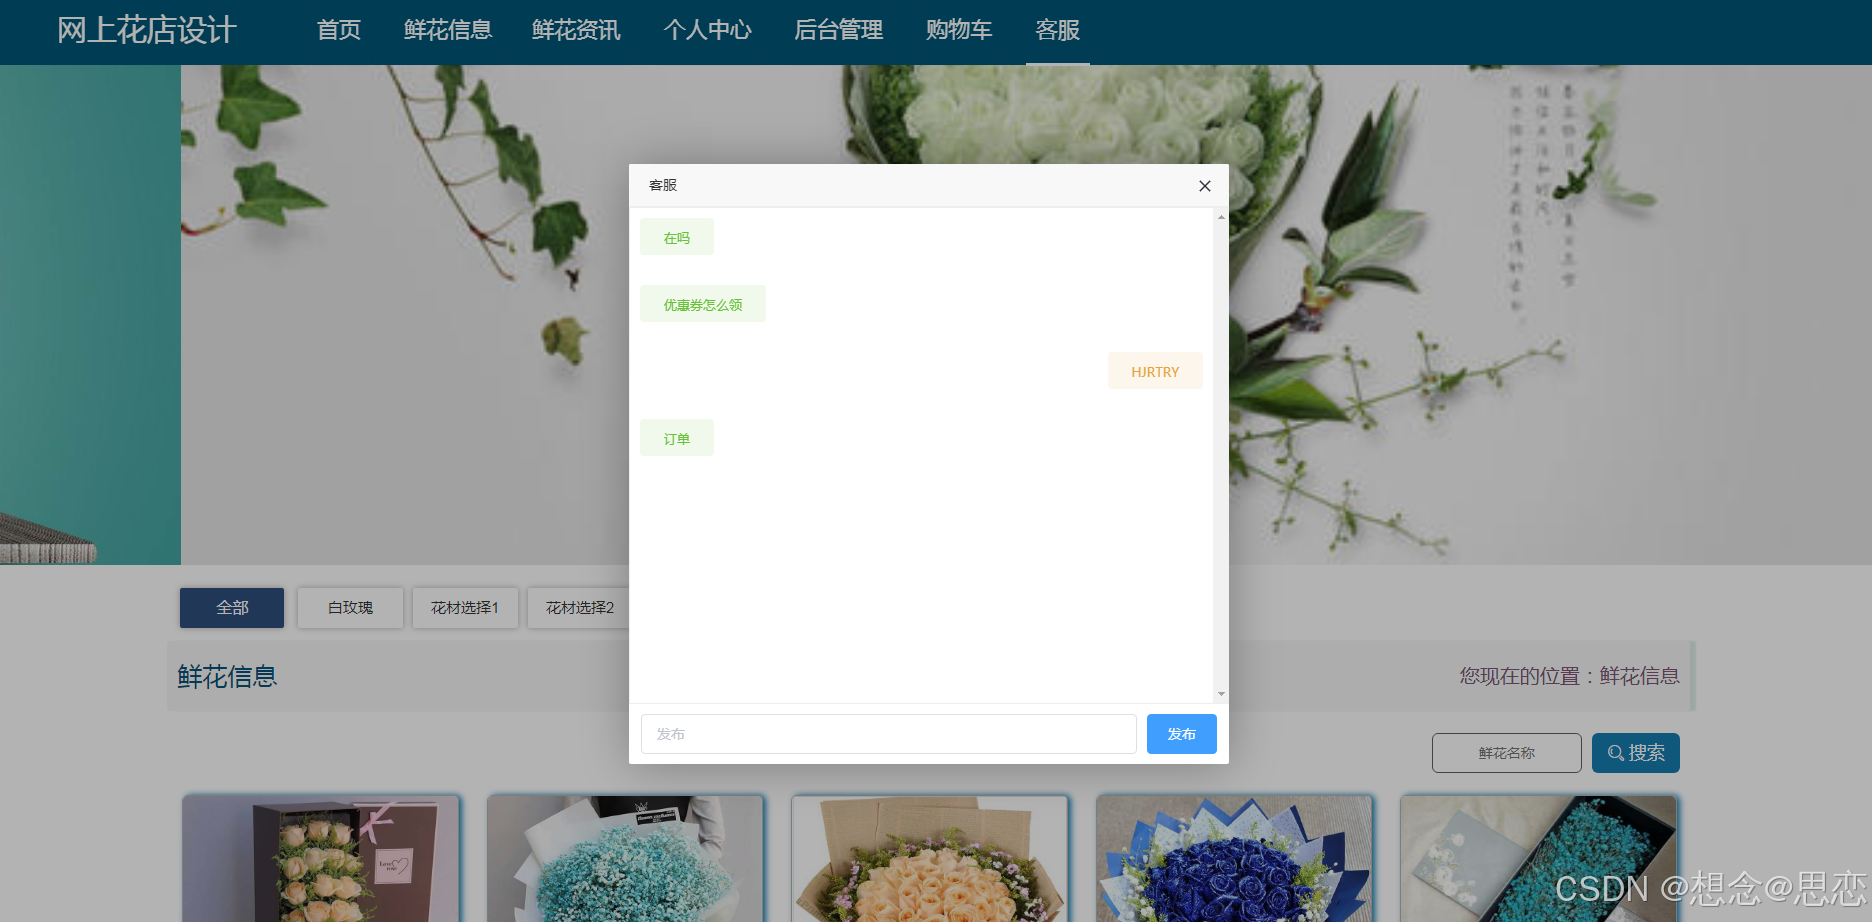Screen dimensions: 1872x922
Task: Click the 网上花店设计 site title
Action: [x=146, y=30]
